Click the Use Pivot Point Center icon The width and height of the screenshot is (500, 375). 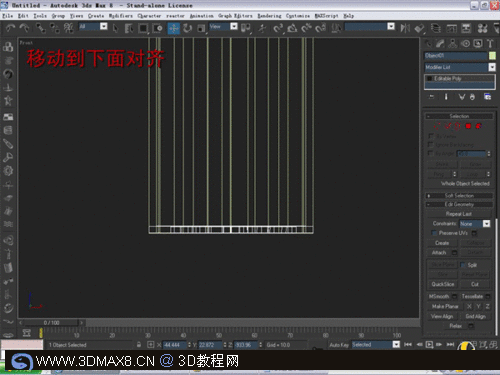click(x=246, y=28)
